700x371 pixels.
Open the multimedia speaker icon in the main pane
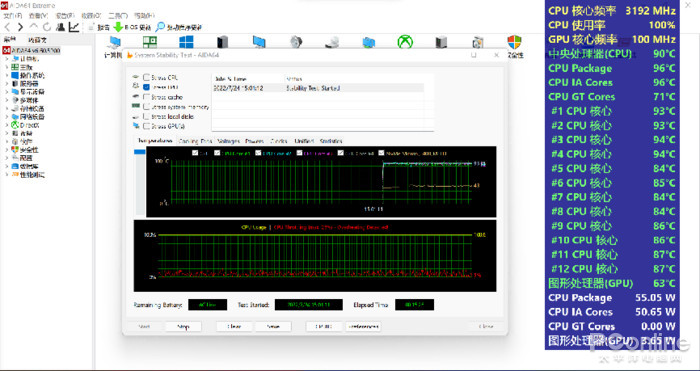[x=296, y=42]
